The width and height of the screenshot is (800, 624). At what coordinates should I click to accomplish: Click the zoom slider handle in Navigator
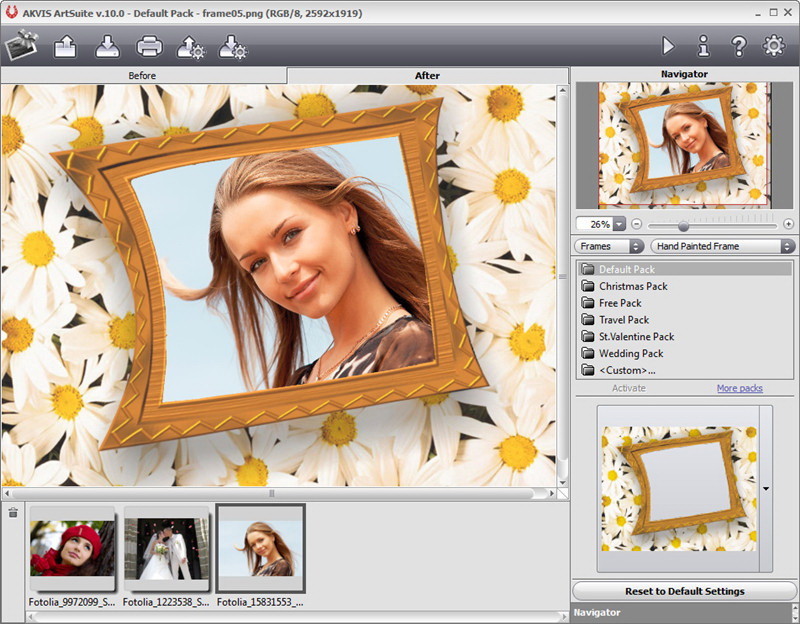click(x=683, y=225)
